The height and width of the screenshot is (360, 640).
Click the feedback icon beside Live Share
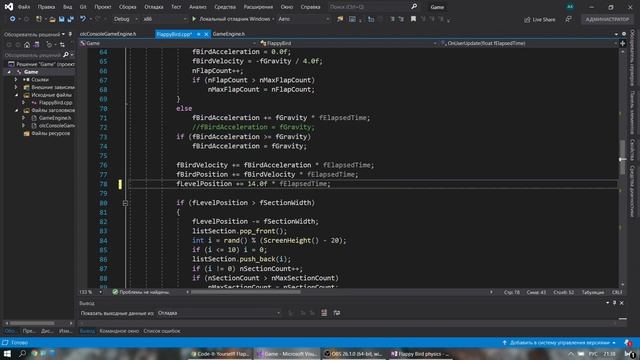(x=568, y=19)
